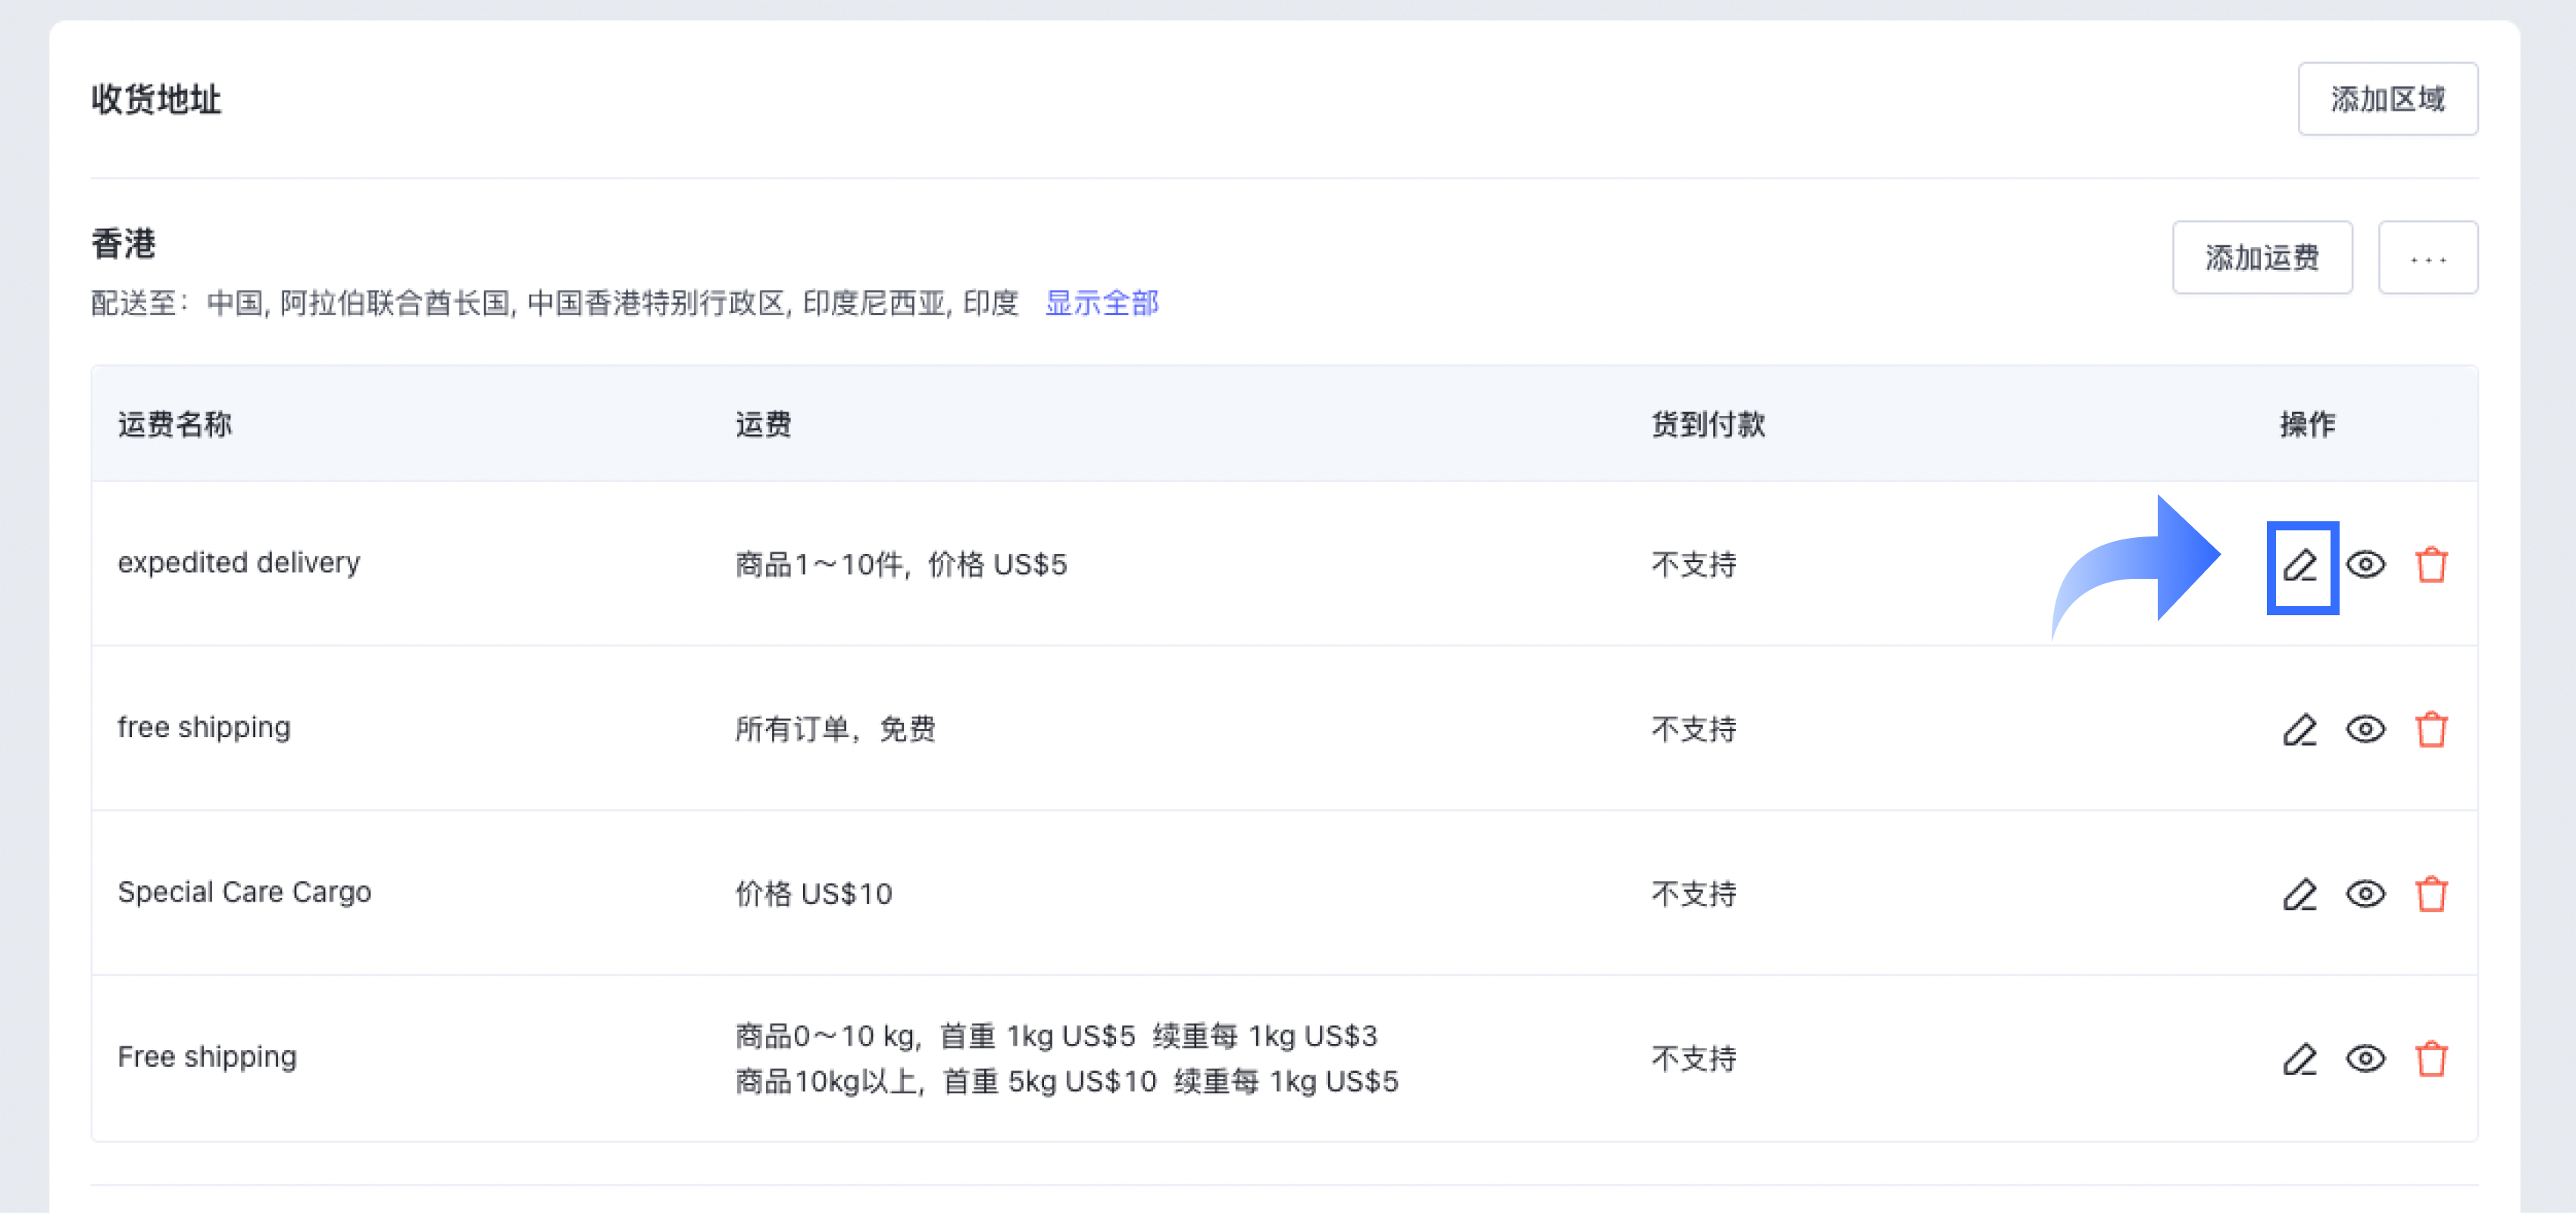Screen dimensions: 2576x1213
Task: Delete the free shipping all-orders rate
Action: click(2431, 730)
